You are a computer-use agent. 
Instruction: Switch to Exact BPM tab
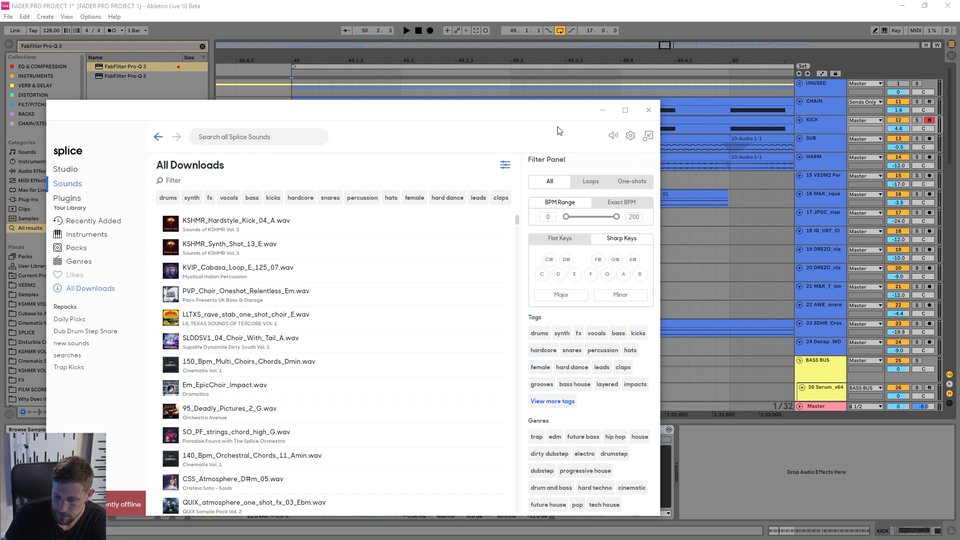click(x=621, y=202)
